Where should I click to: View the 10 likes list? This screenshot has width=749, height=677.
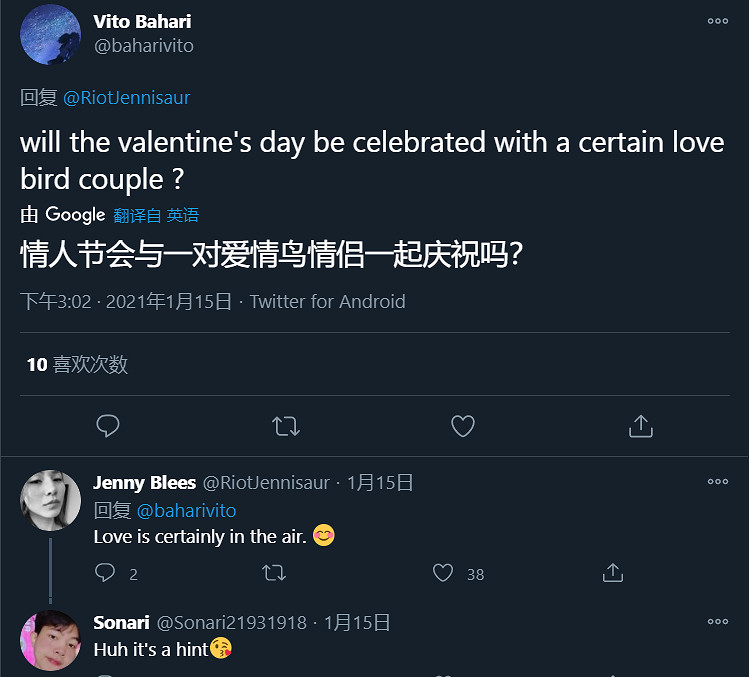click(x=77, y=365)
